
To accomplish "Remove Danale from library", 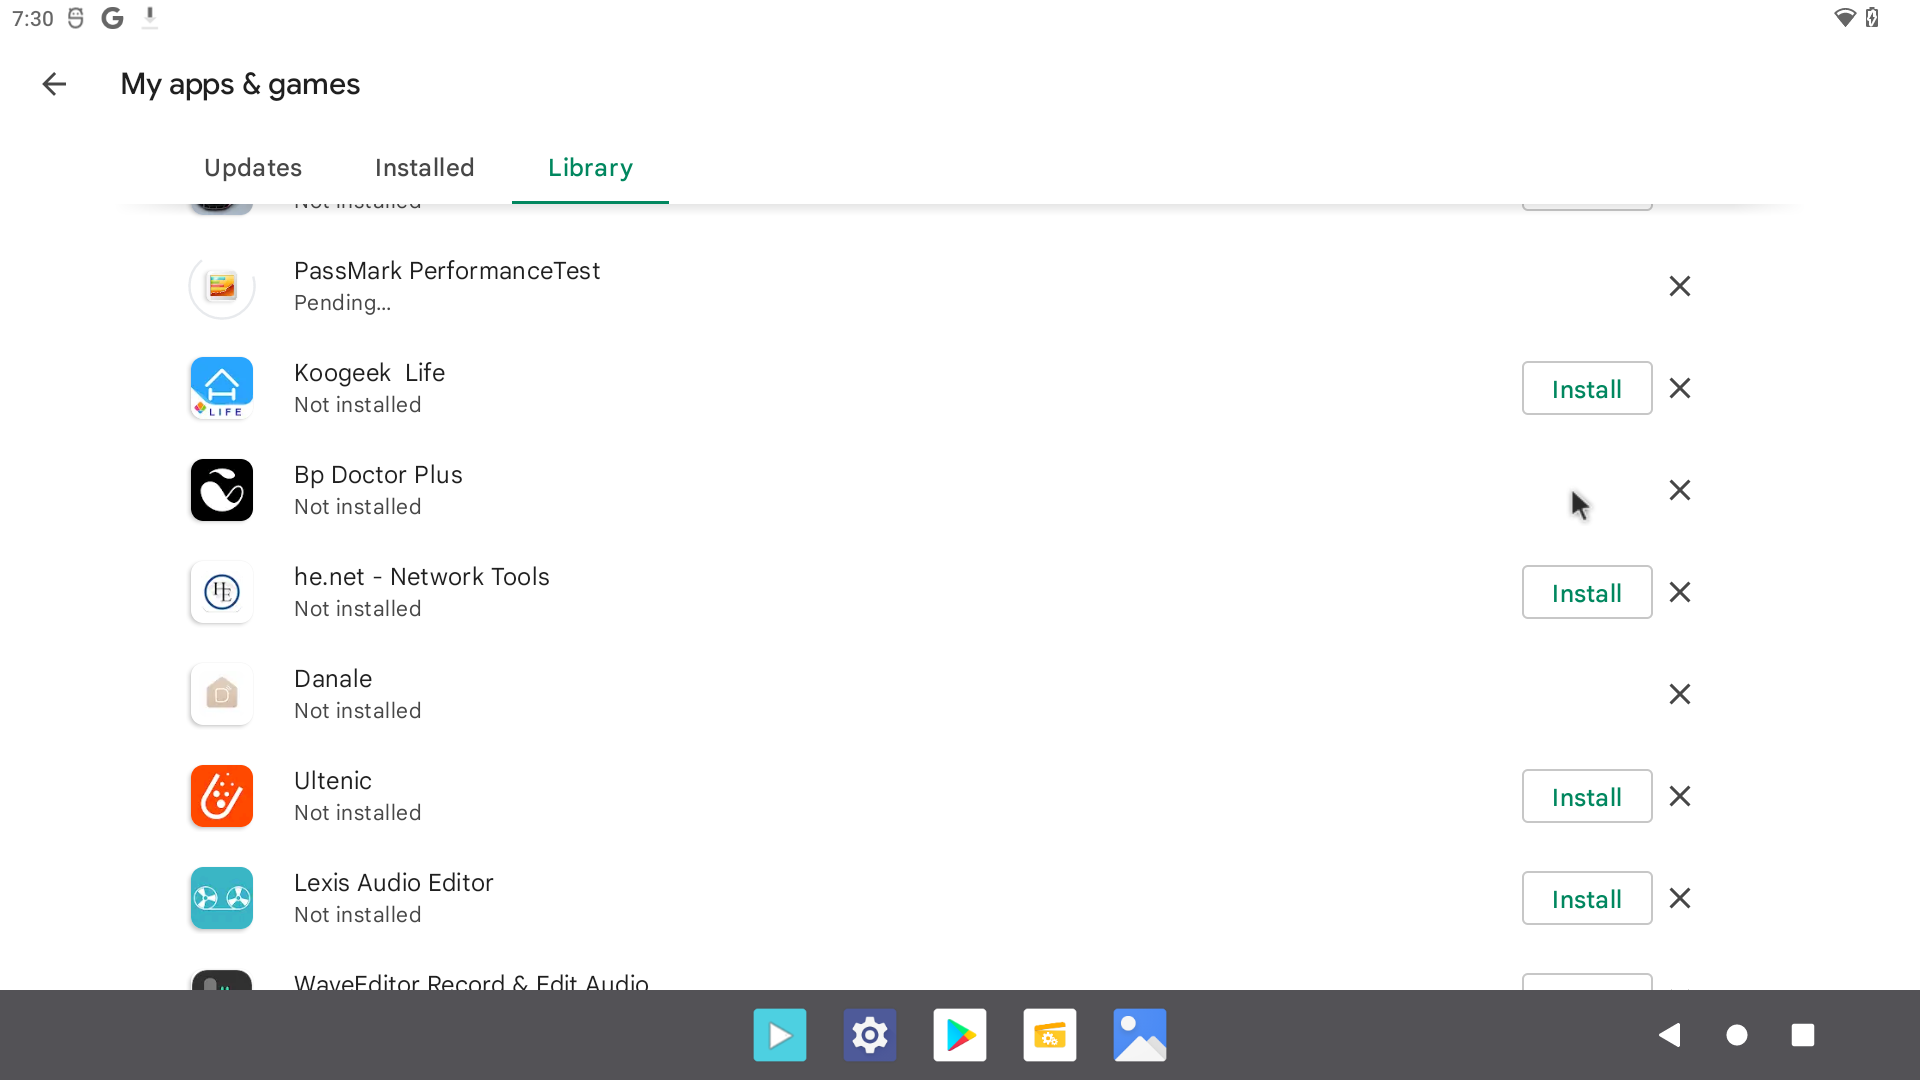I will coord(1680,694).
